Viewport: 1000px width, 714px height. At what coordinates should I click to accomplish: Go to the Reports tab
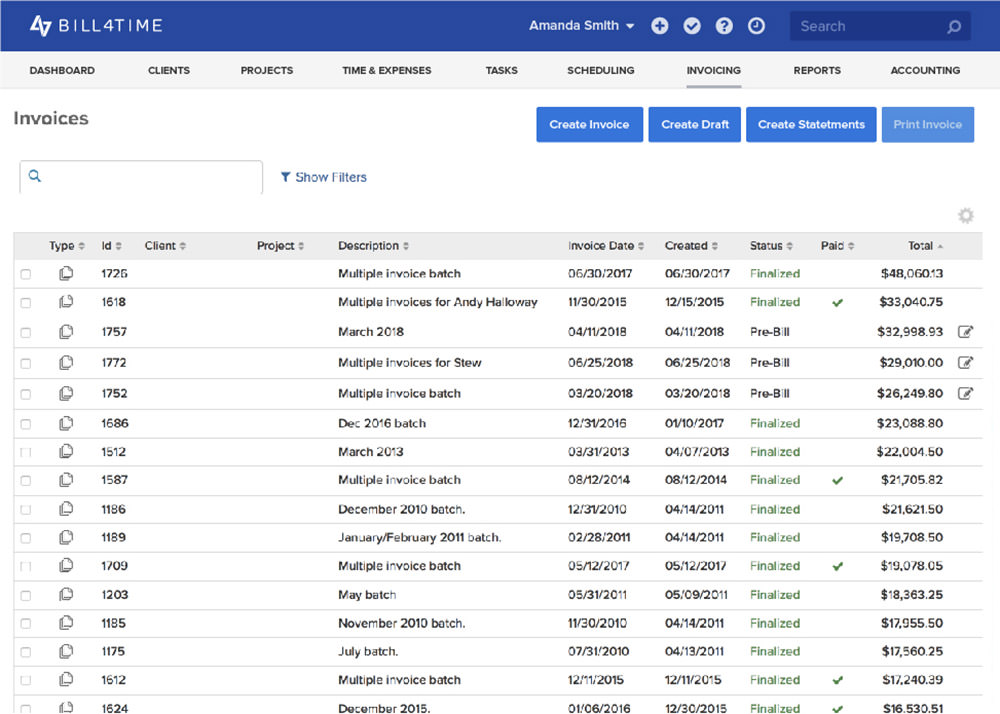coord(817,70)
